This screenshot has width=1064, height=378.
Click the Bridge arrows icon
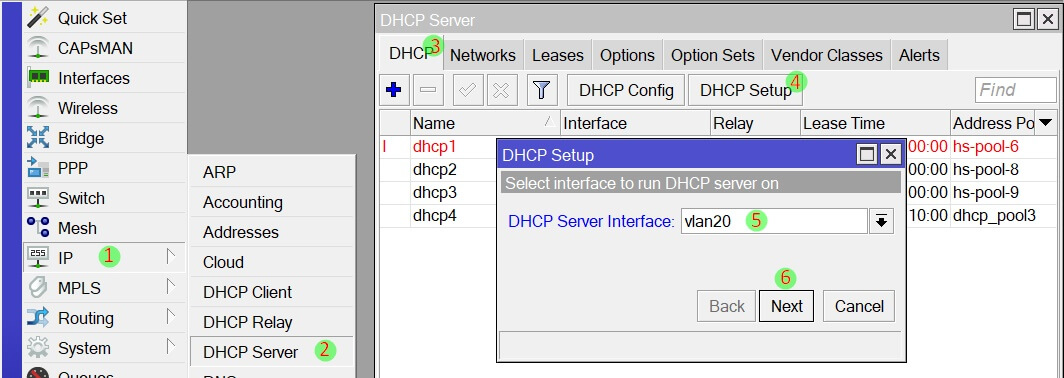(38, 138)
